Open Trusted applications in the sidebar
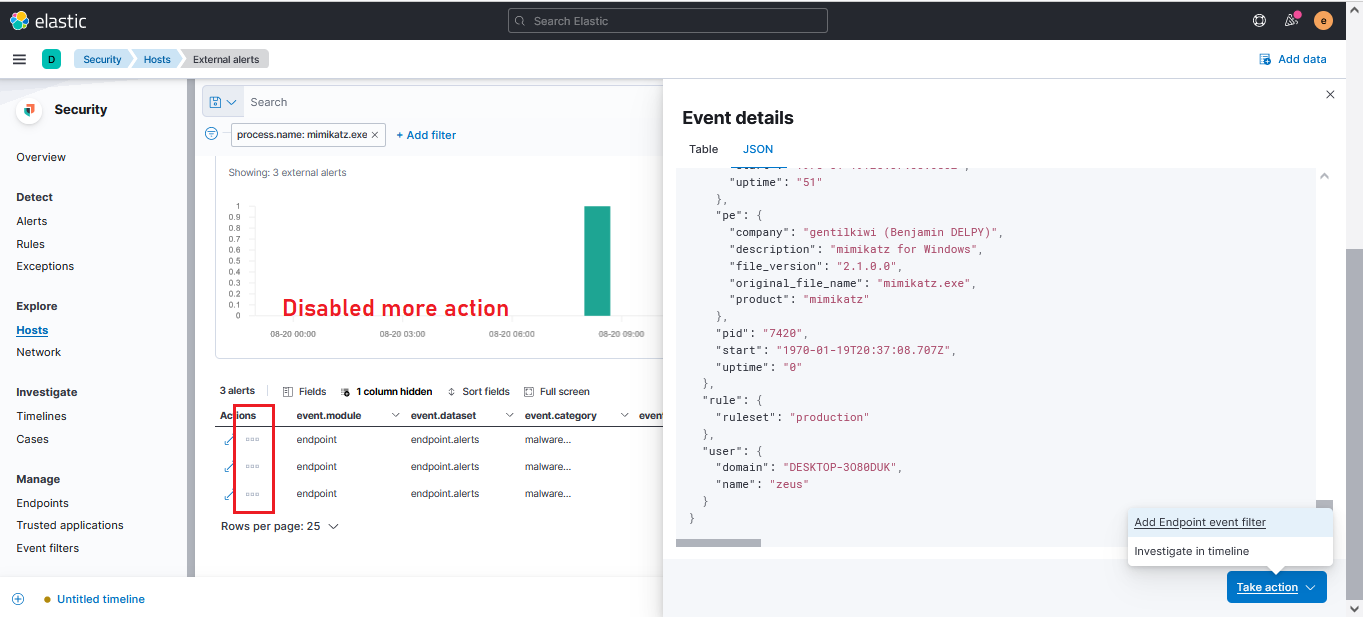Screen dimensions: 1363x617 70,525
